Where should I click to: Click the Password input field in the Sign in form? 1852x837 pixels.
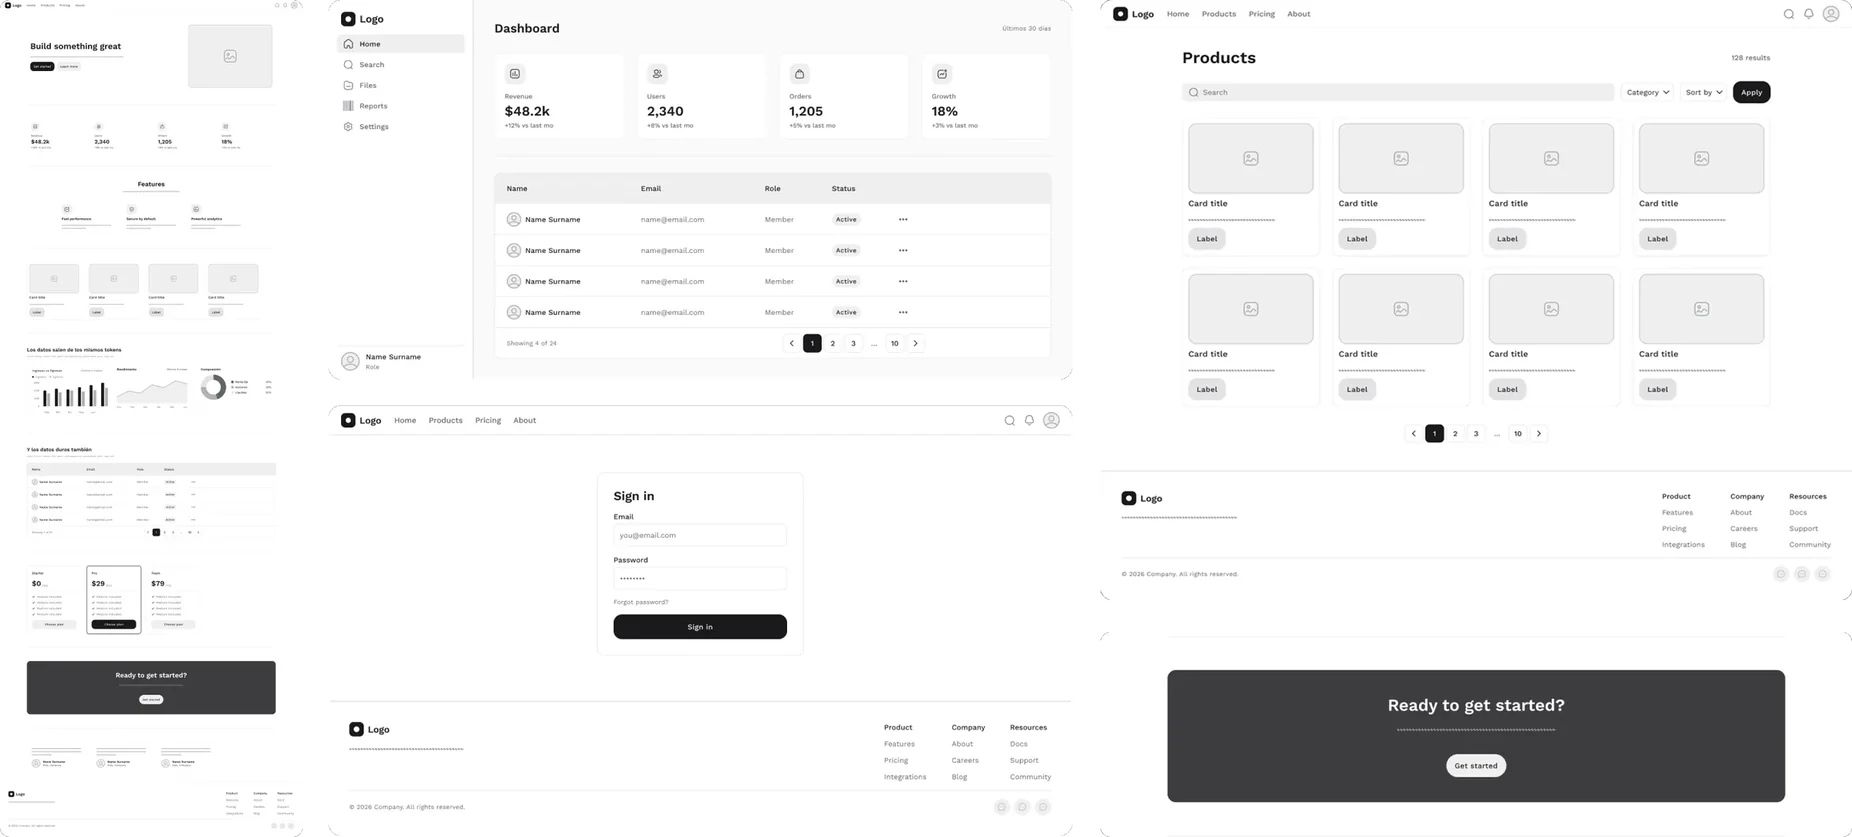[700, 579]
